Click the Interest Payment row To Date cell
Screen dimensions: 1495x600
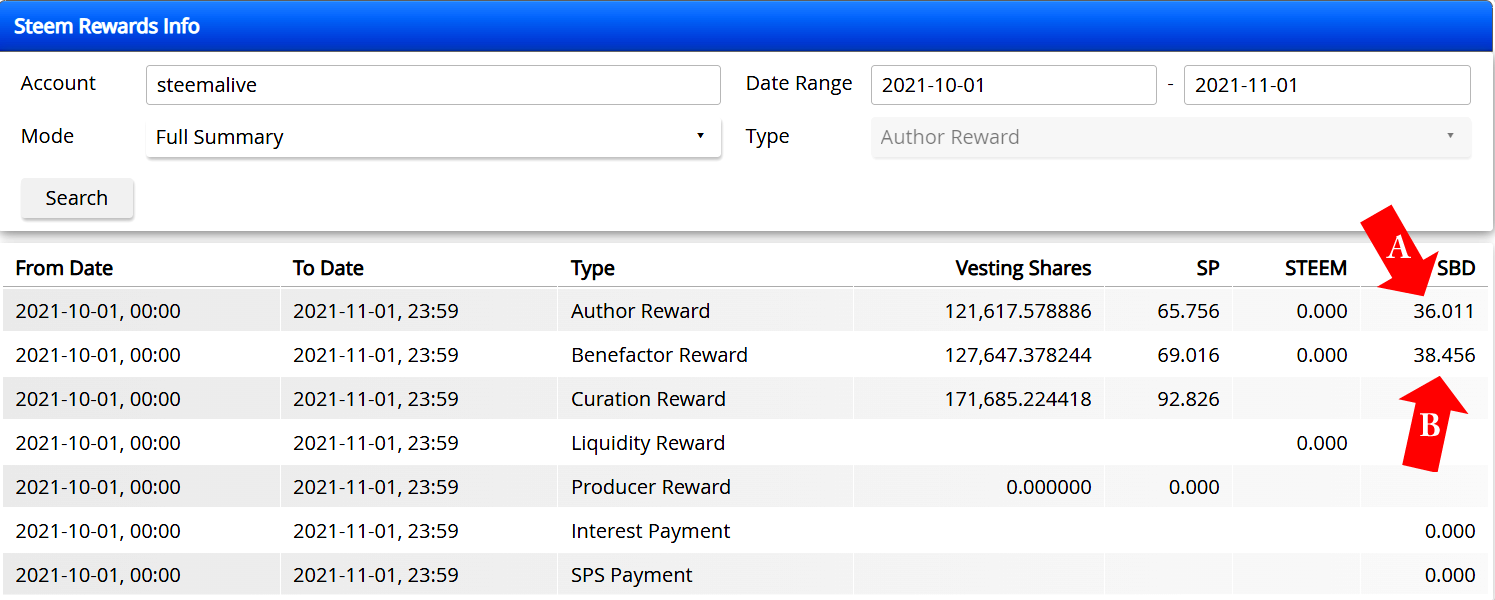(419, 531)
